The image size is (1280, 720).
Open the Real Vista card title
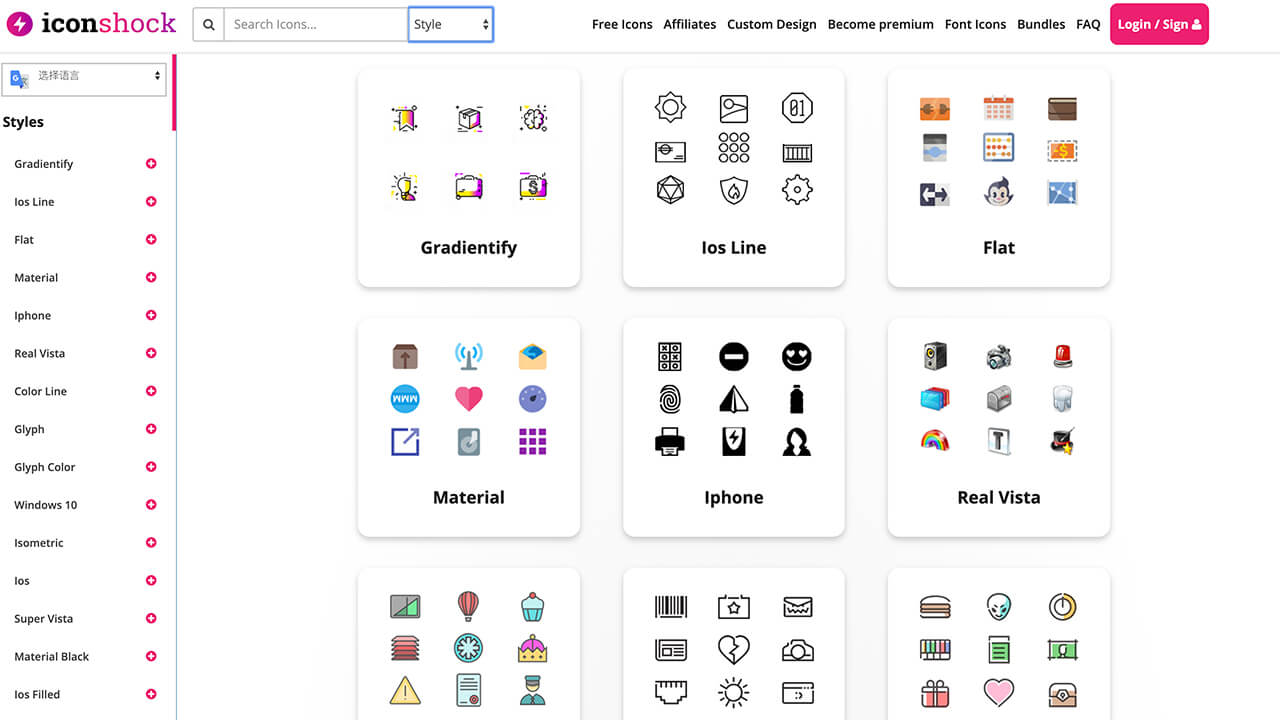point(998,497)
